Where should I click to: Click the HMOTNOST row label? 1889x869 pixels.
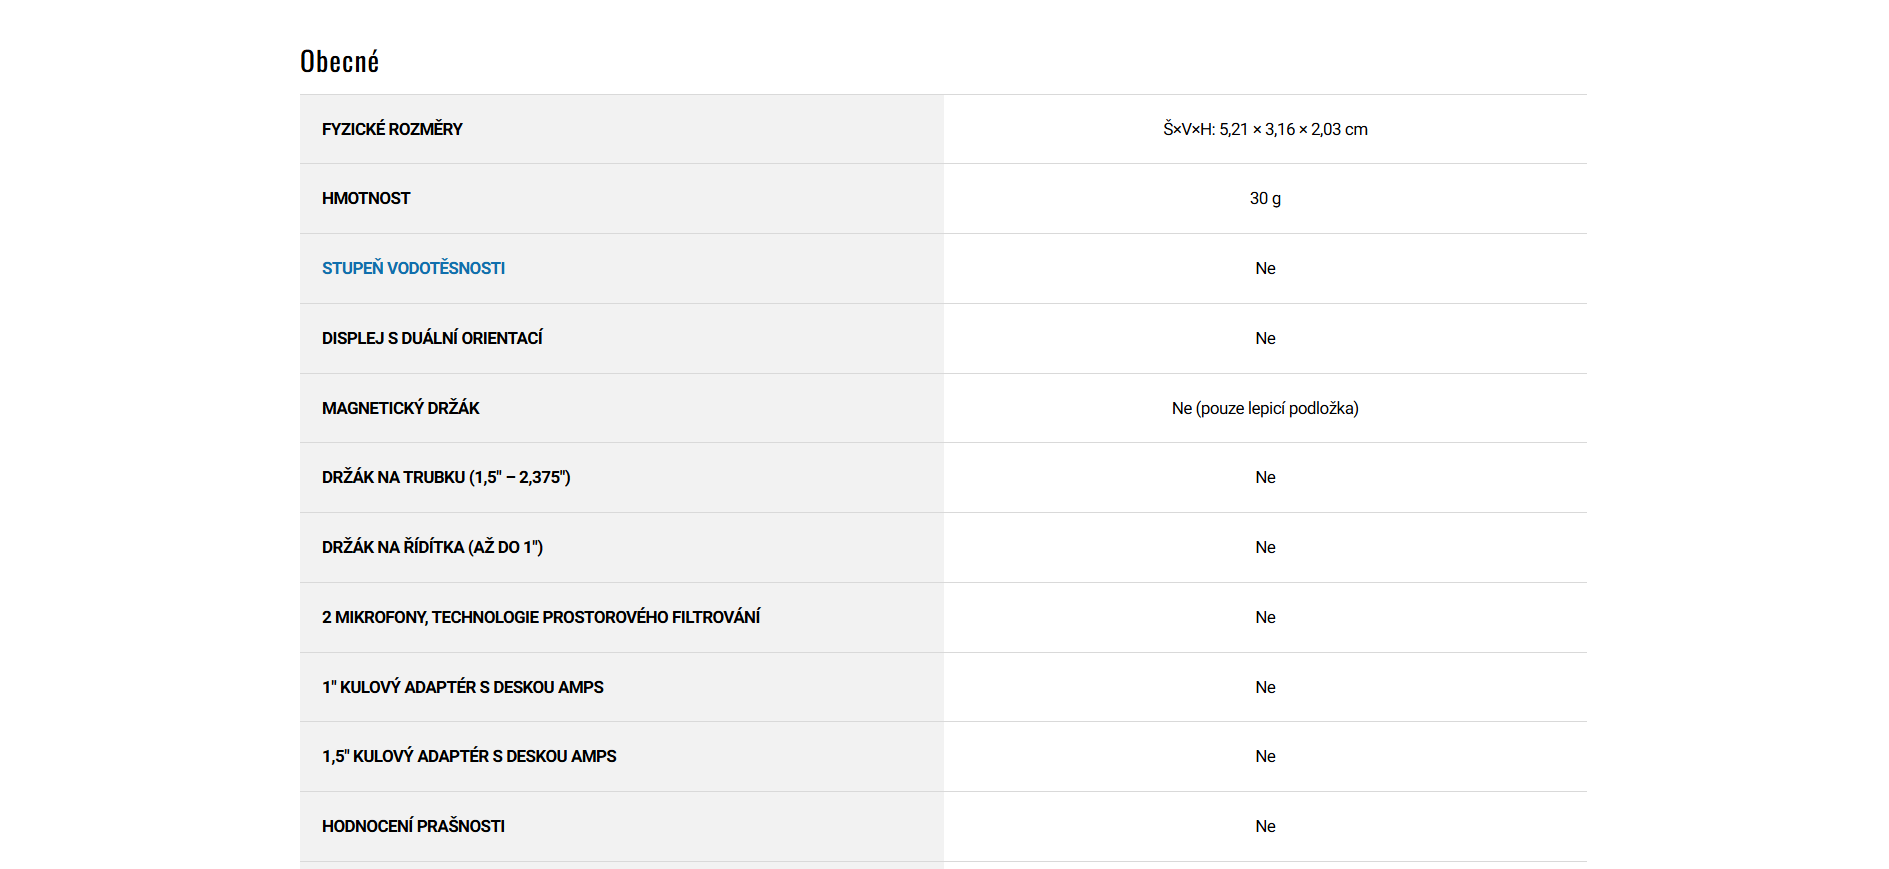366,198
